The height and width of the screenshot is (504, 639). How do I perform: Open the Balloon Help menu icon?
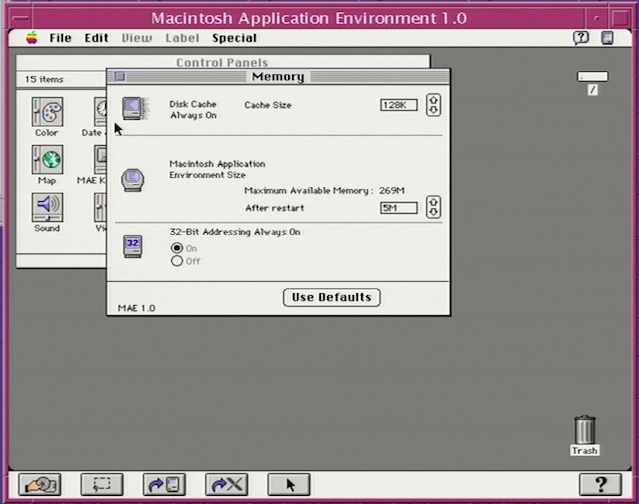[581, 38]
